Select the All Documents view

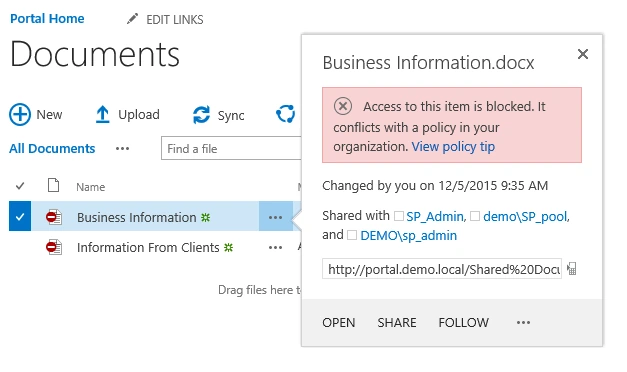point(52,149)
